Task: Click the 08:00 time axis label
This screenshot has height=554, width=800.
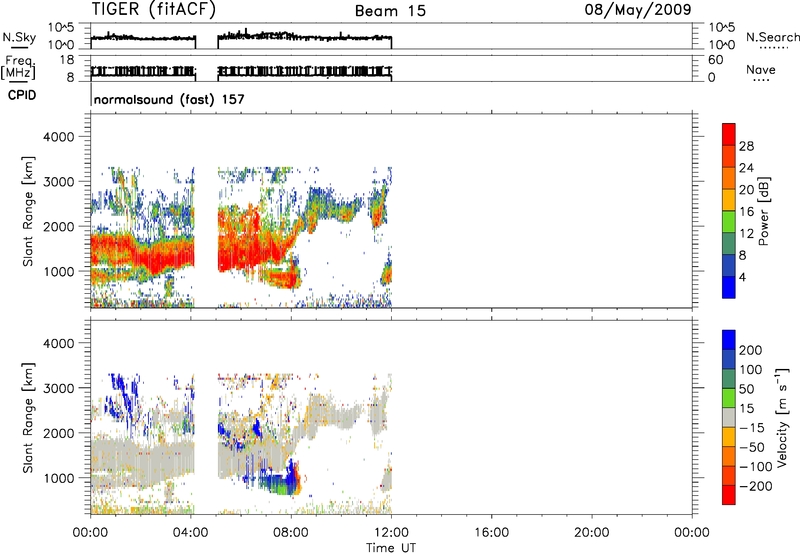Action: point(291,533)
